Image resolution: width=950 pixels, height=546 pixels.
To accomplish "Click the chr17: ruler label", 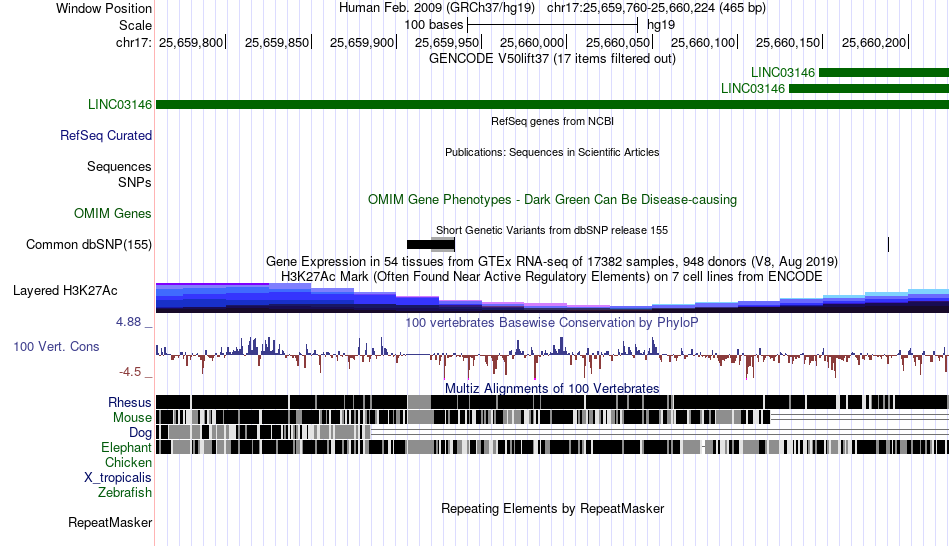I will pyautogui.click(x=133, y=42).
